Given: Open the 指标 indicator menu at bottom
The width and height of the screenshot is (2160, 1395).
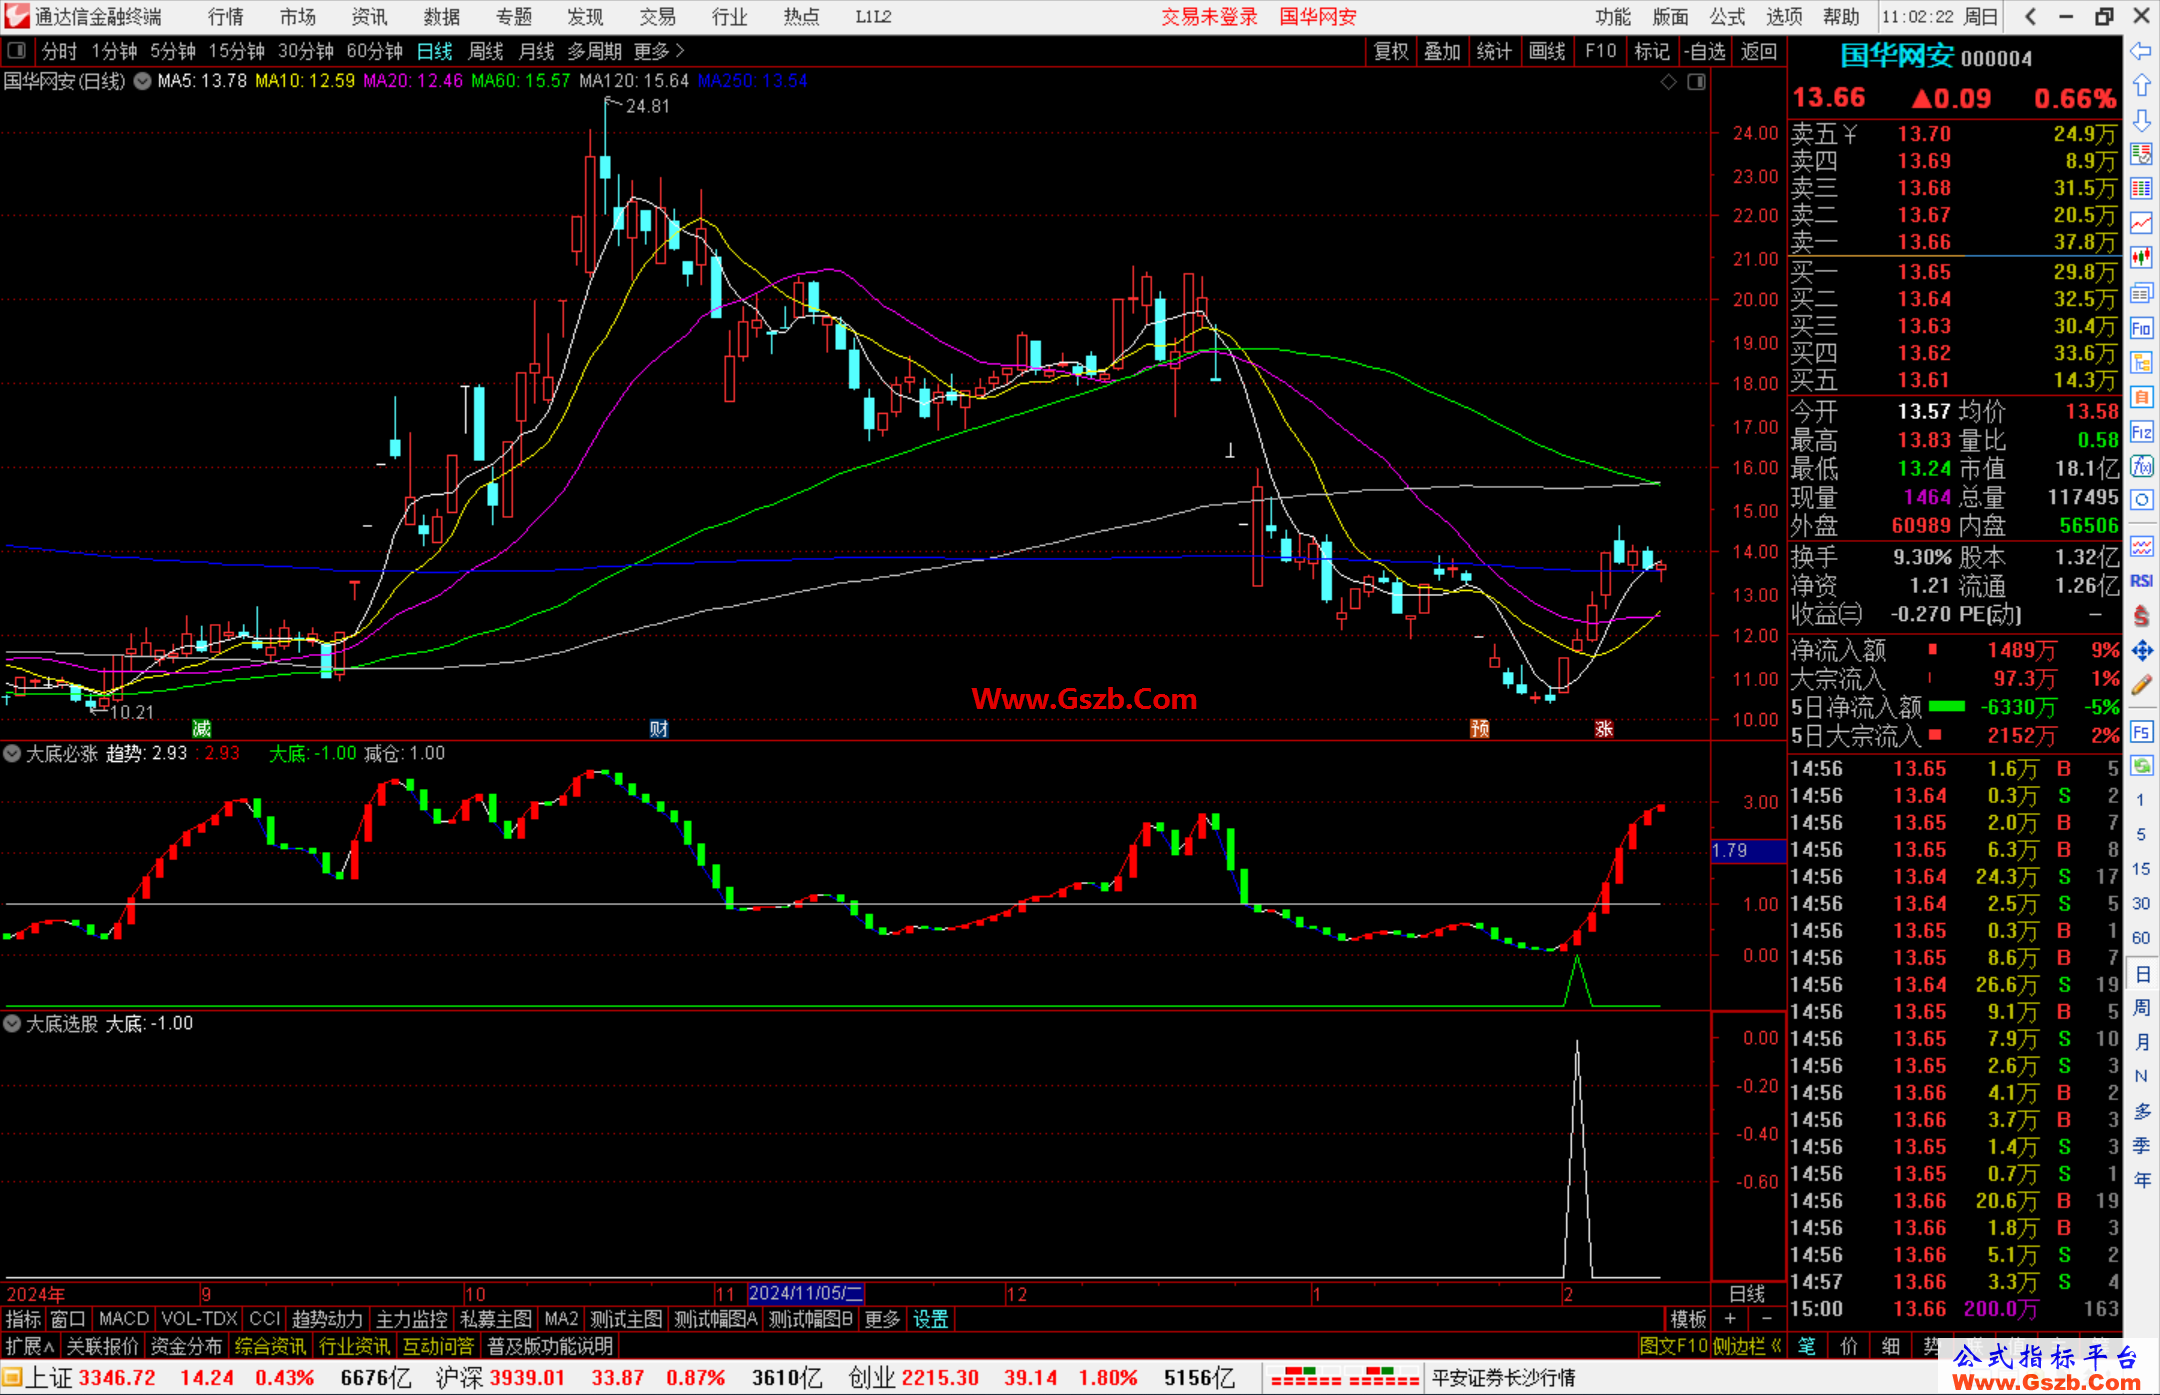Looking at the screenshot, I should point(23,1319).
